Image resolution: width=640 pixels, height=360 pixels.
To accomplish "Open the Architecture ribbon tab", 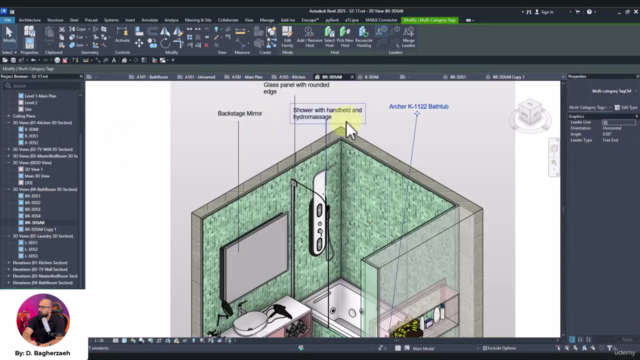I will click(x=29, y=20).
